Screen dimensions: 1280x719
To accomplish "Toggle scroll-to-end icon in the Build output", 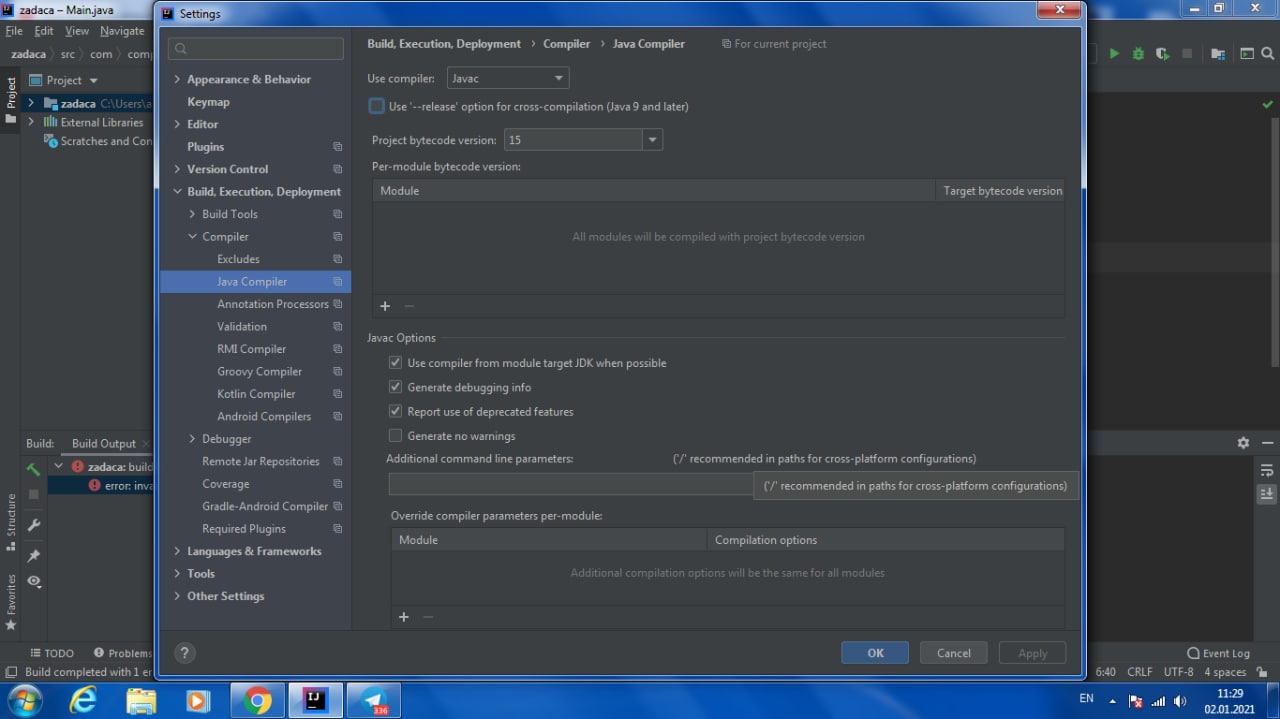I will pyautogui.click(x=1266, y=494).
